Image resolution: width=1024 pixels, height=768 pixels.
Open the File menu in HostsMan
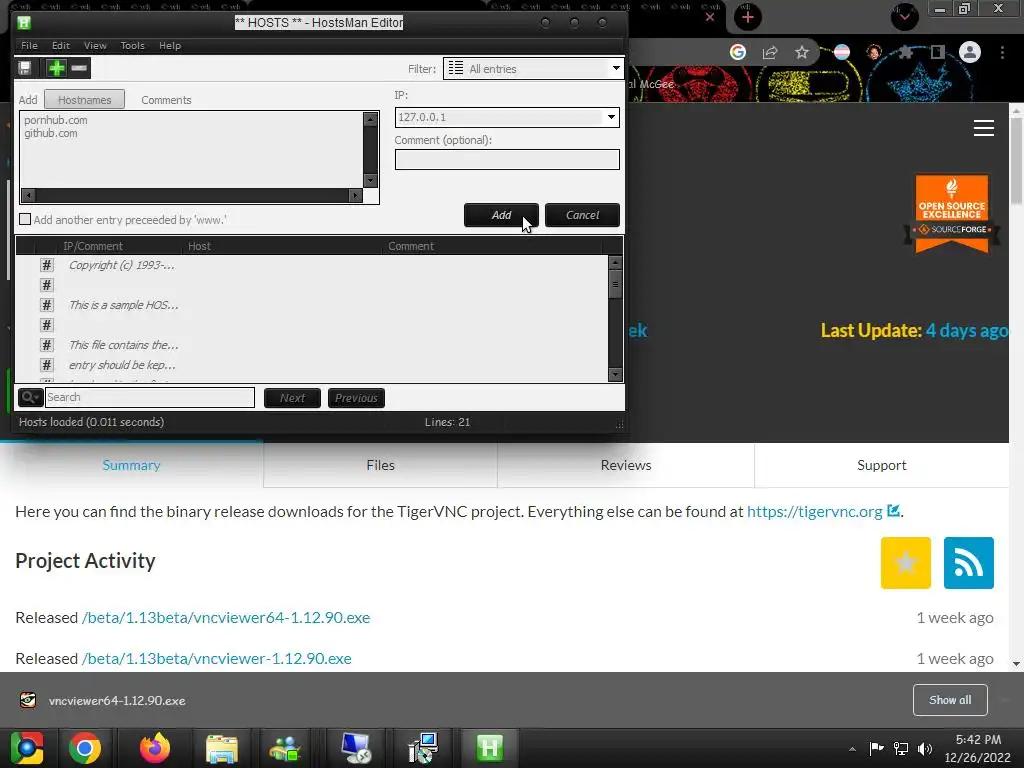pyautogui.click(x=29, y=46)
